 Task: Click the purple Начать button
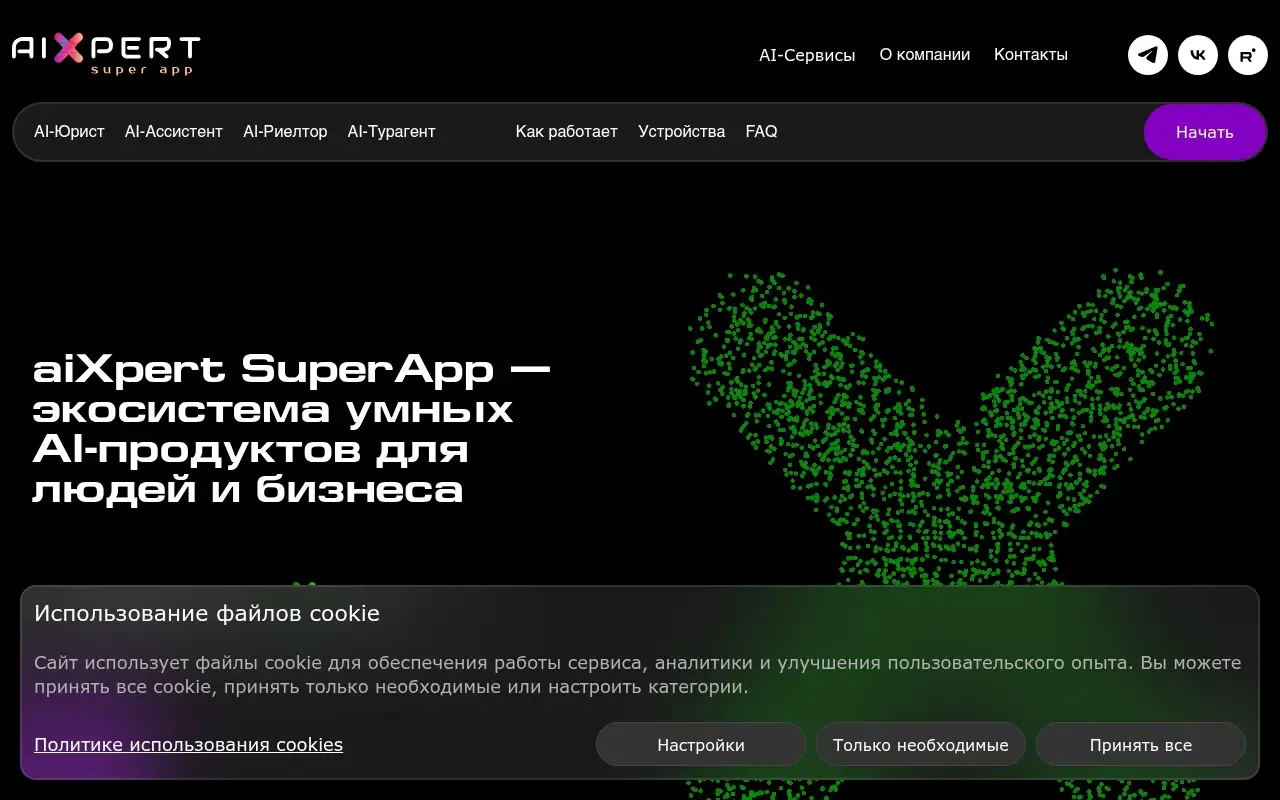coord(1205,132)
